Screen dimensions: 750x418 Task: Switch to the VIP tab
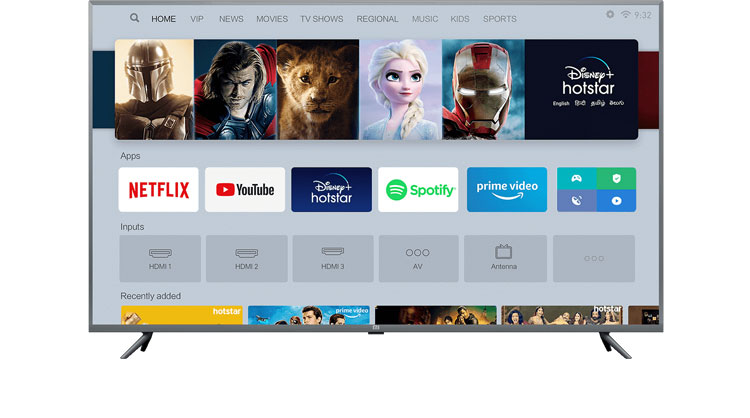[197, 19]
